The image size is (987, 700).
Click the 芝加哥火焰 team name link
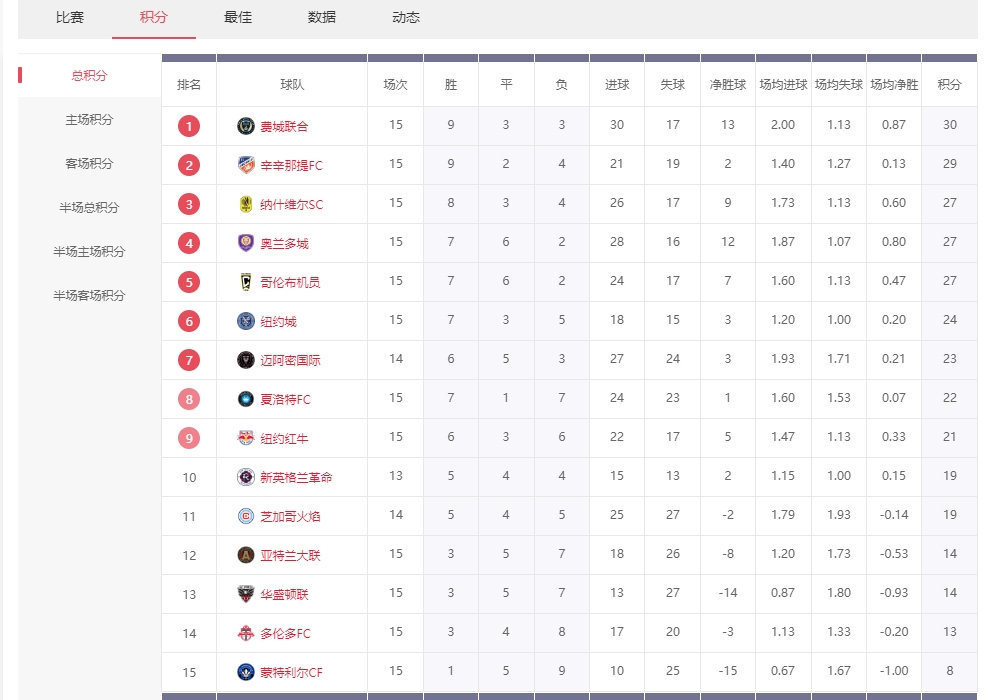click(x=290, y=516)
